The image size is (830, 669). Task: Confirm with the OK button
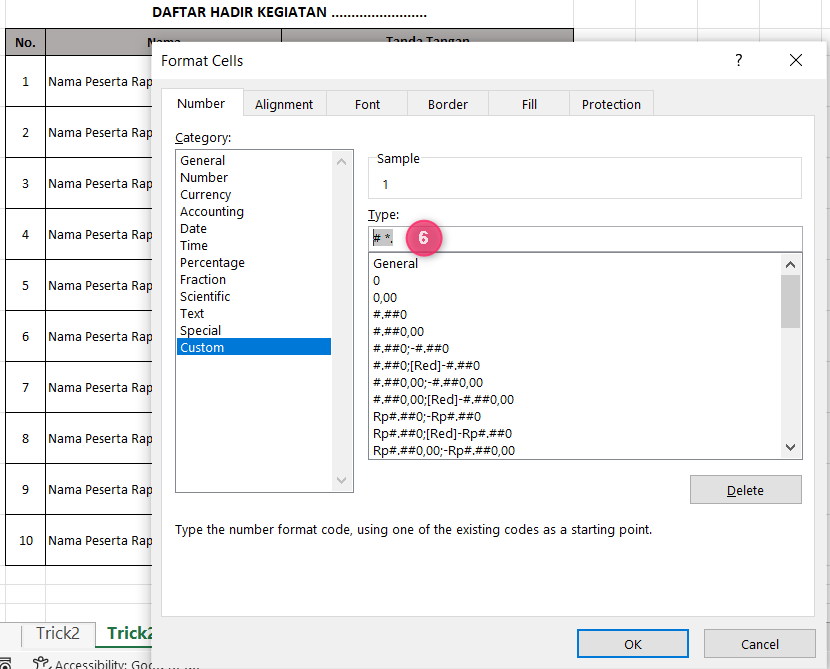click(633, 644)
